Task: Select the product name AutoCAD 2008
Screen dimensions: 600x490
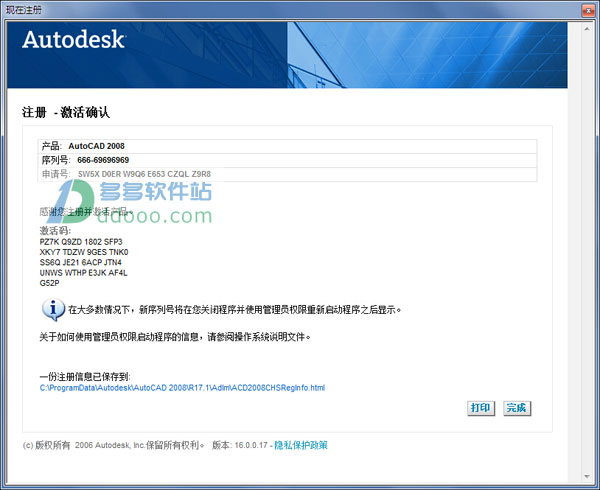Action: (96, 146)
